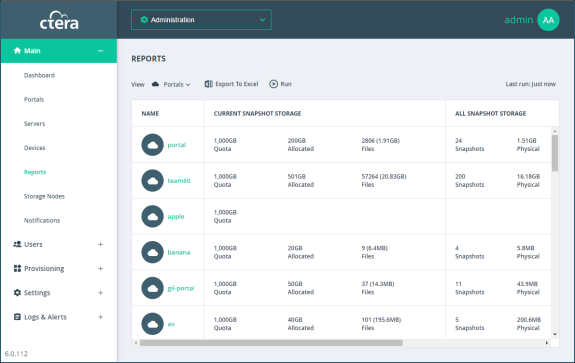Screen dimensions: 575x363
Task: Click the CTERA logo
Action: pyautogui.click(x=59, y=21)
